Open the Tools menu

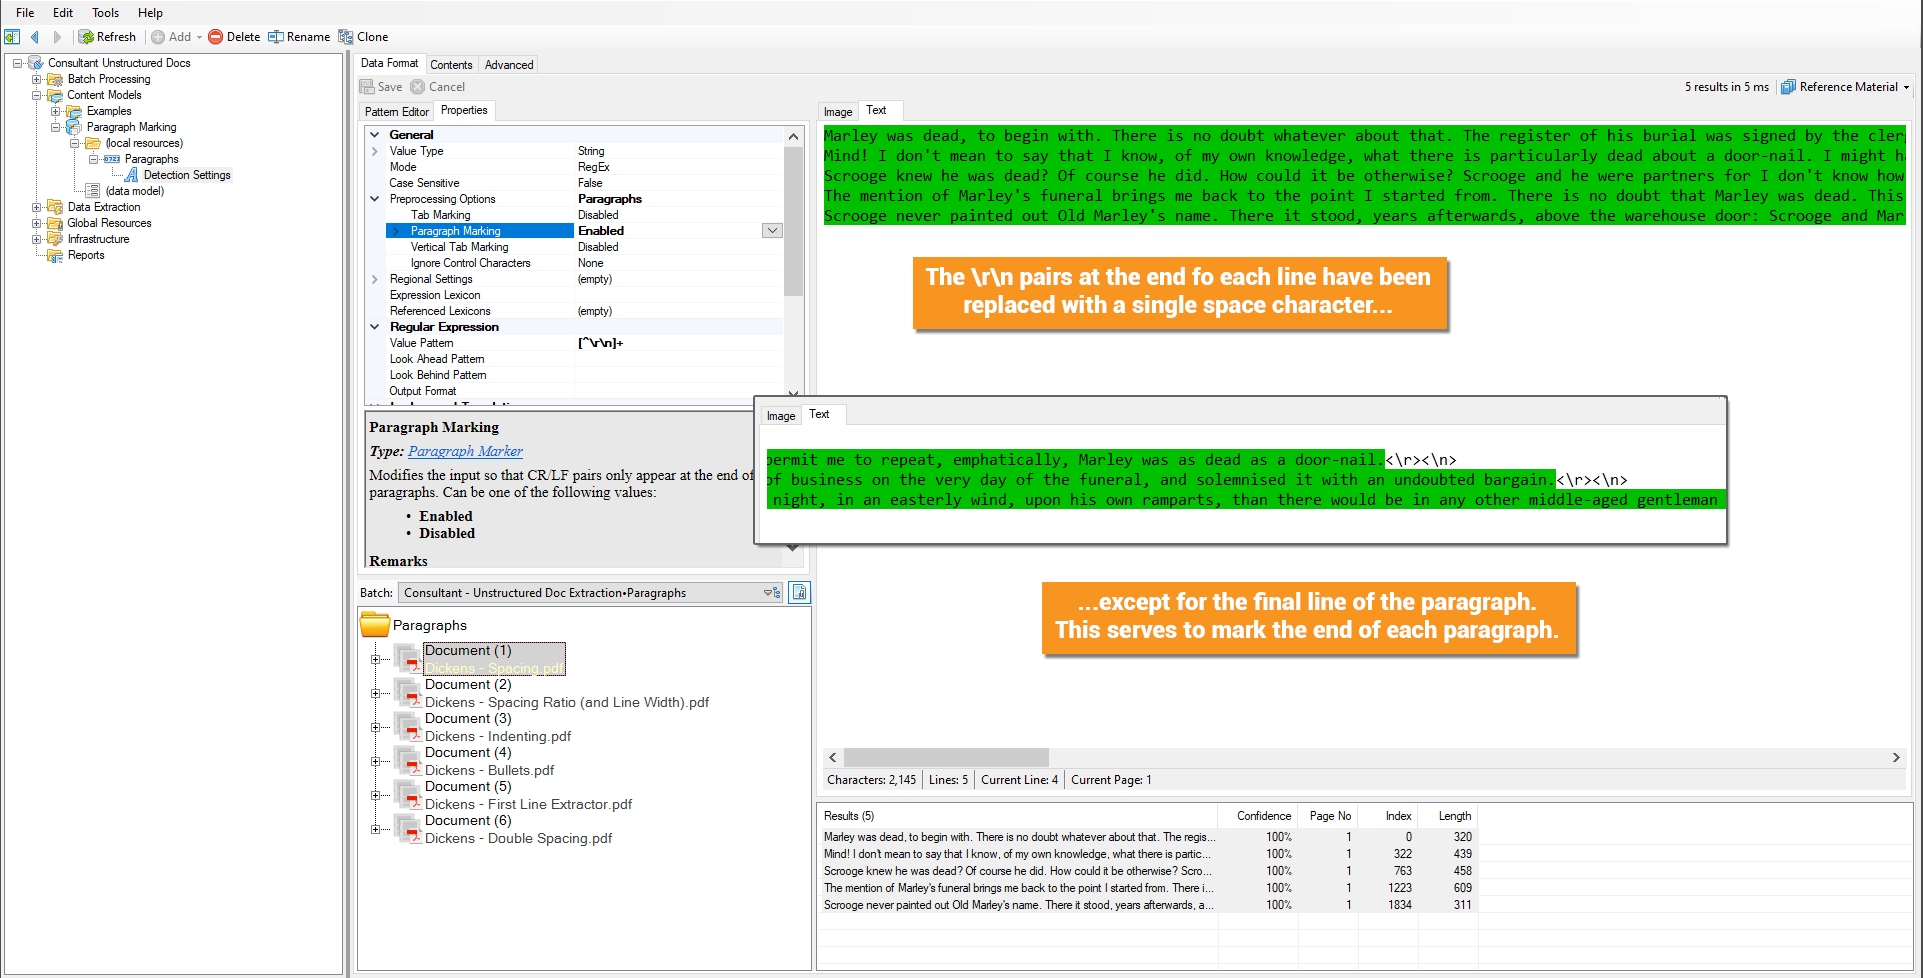point(105,13)
